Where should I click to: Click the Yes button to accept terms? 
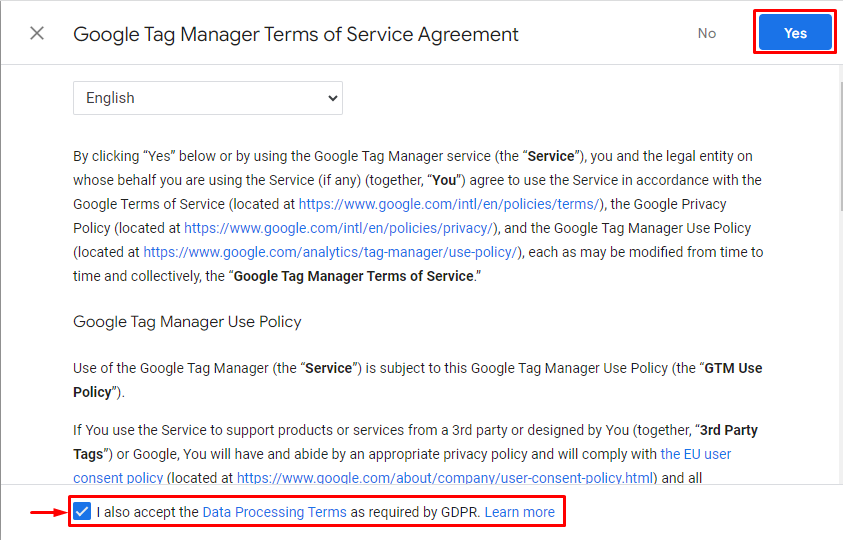click(795, 33)
